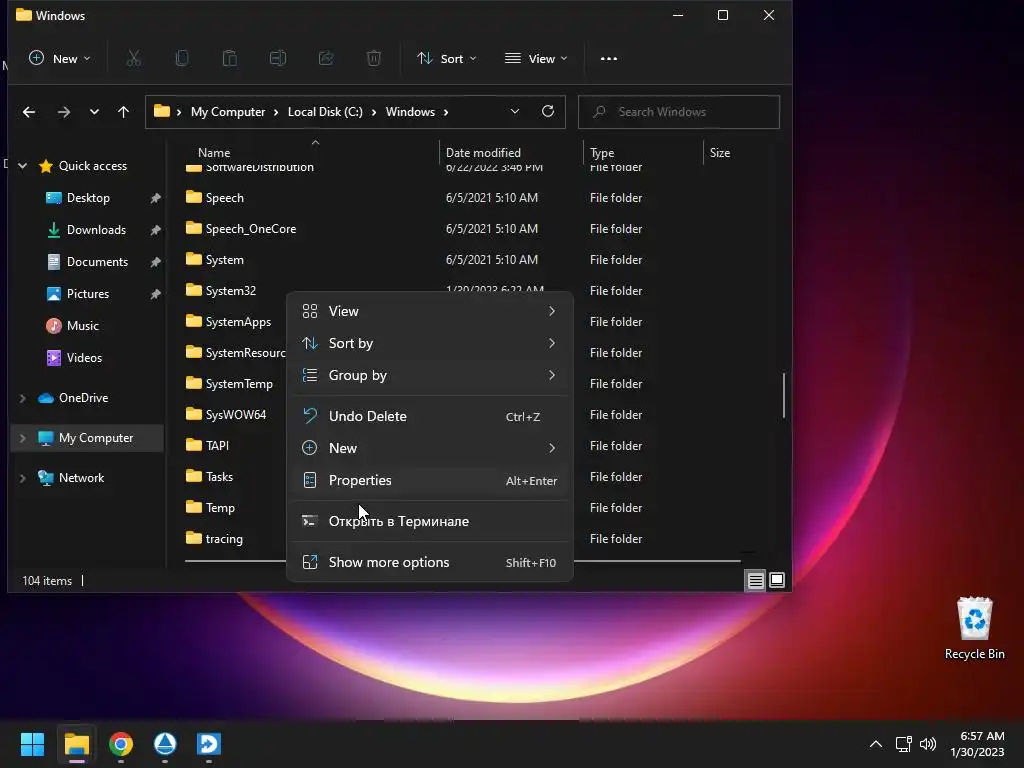
Task: Click Local Disk (C:) breadcrumb
Action: [325, 112]
